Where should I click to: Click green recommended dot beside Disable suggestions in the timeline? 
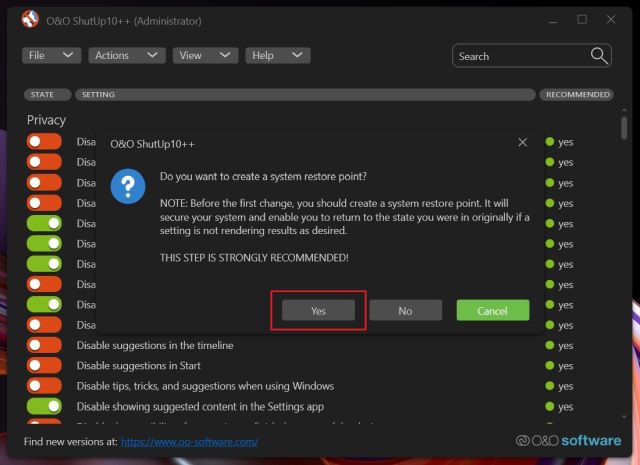click(x=550, y=345)
